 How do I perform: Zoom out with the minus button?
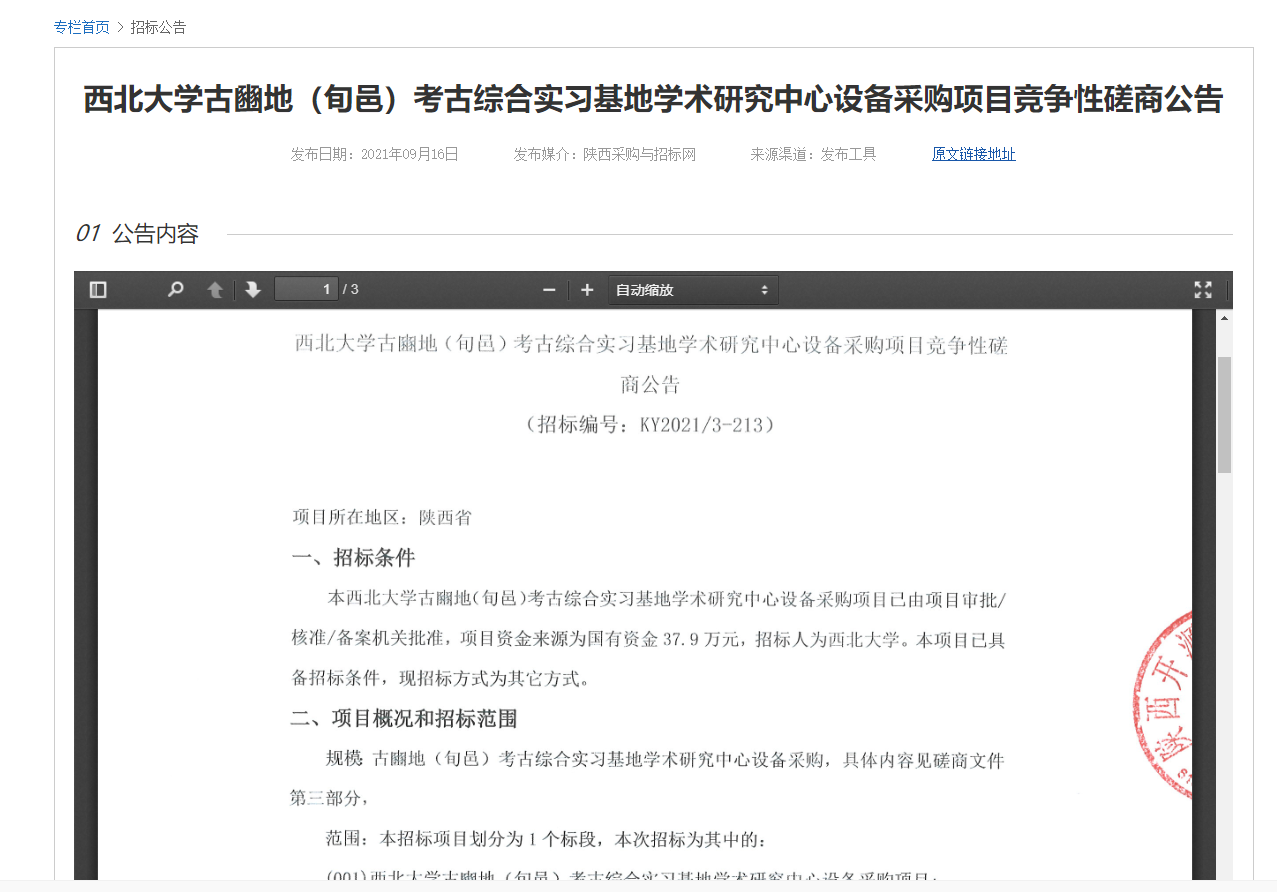[x=549, y=290]
